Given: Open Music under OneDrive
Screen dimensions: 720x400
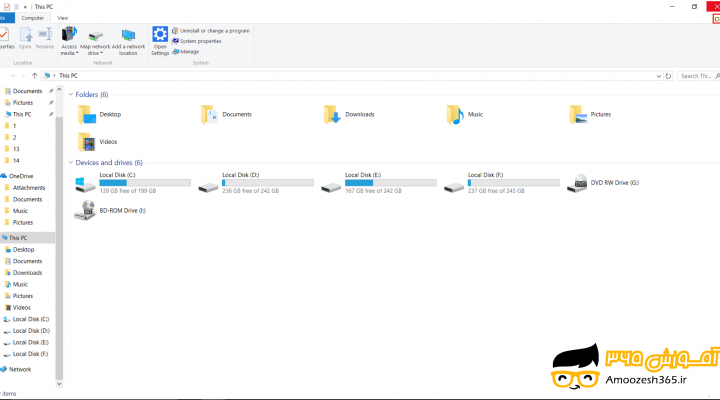Looking at the screenshot, I should point(20,211).
